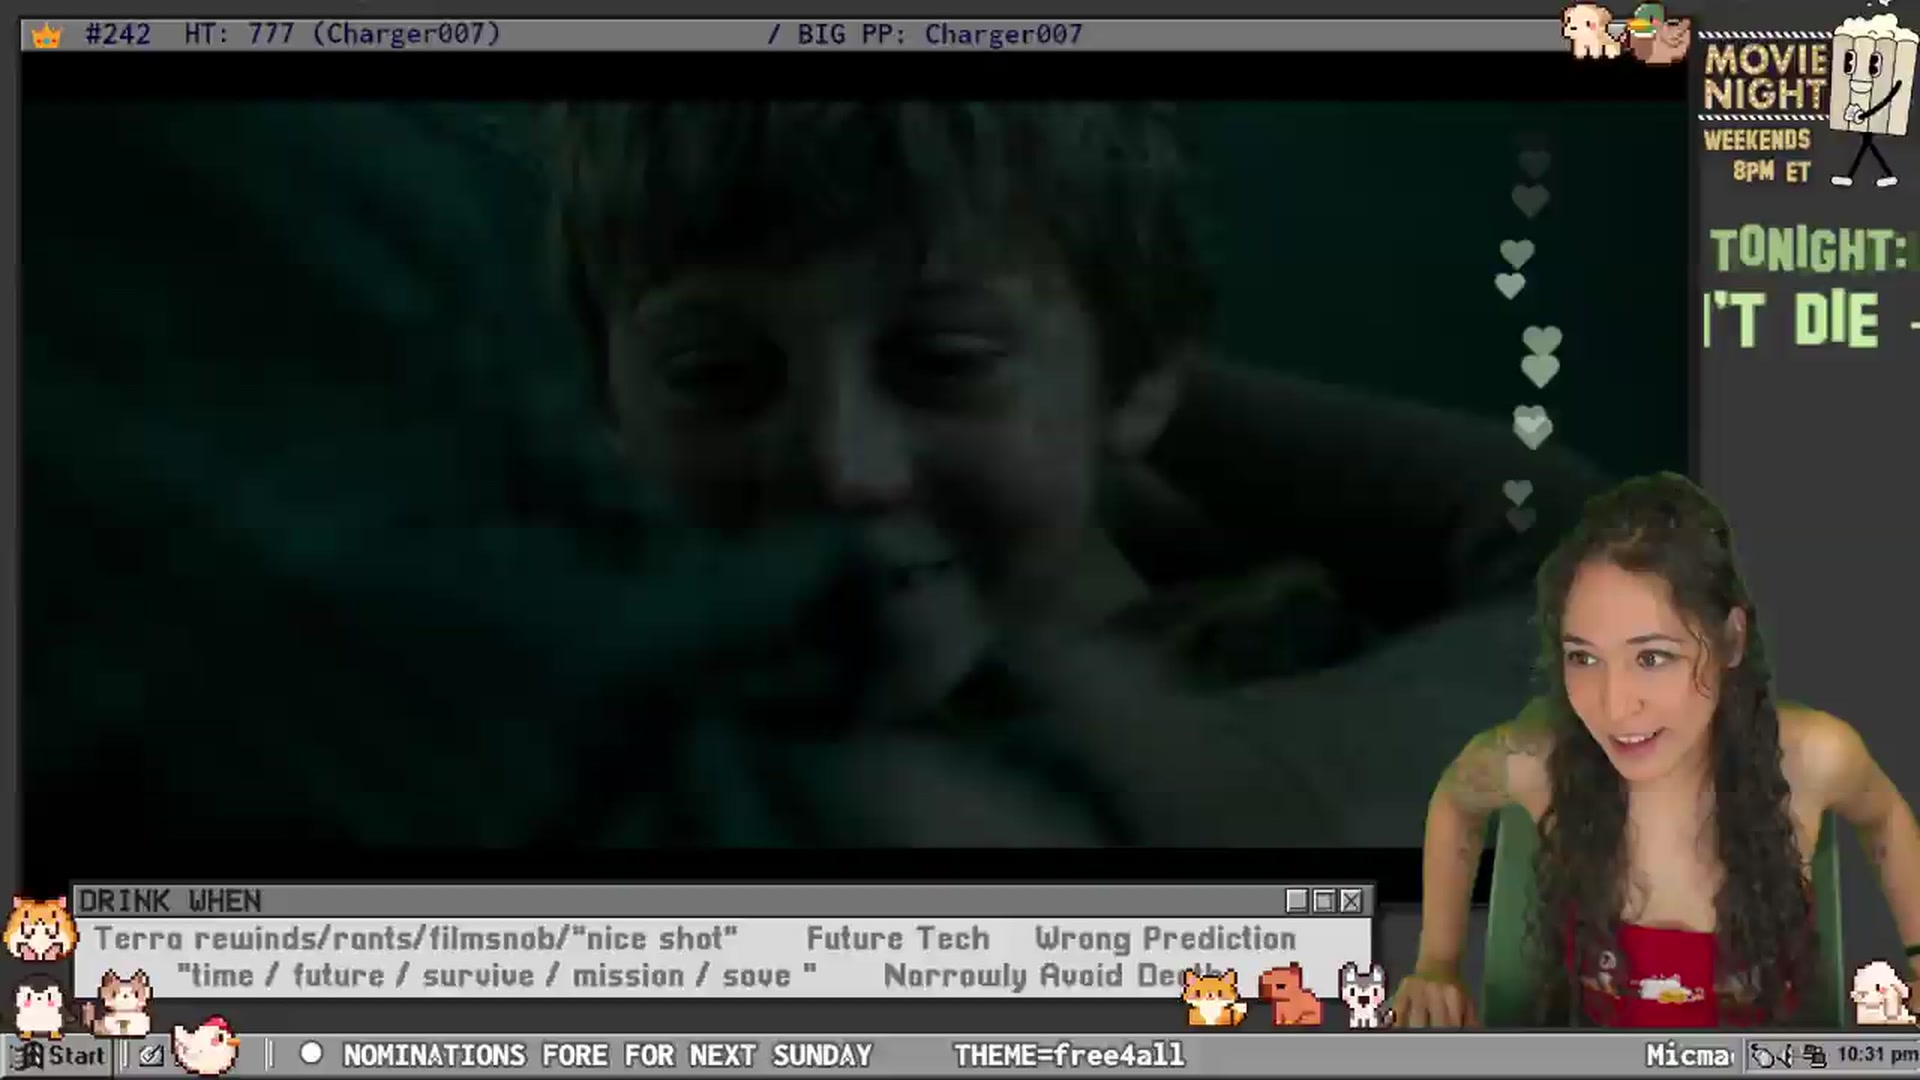Click the 'BIG PP: Charger007' top bar text
Image resolution: width=1920 pixels, height=1080 pixels.
tap(940, 34)
